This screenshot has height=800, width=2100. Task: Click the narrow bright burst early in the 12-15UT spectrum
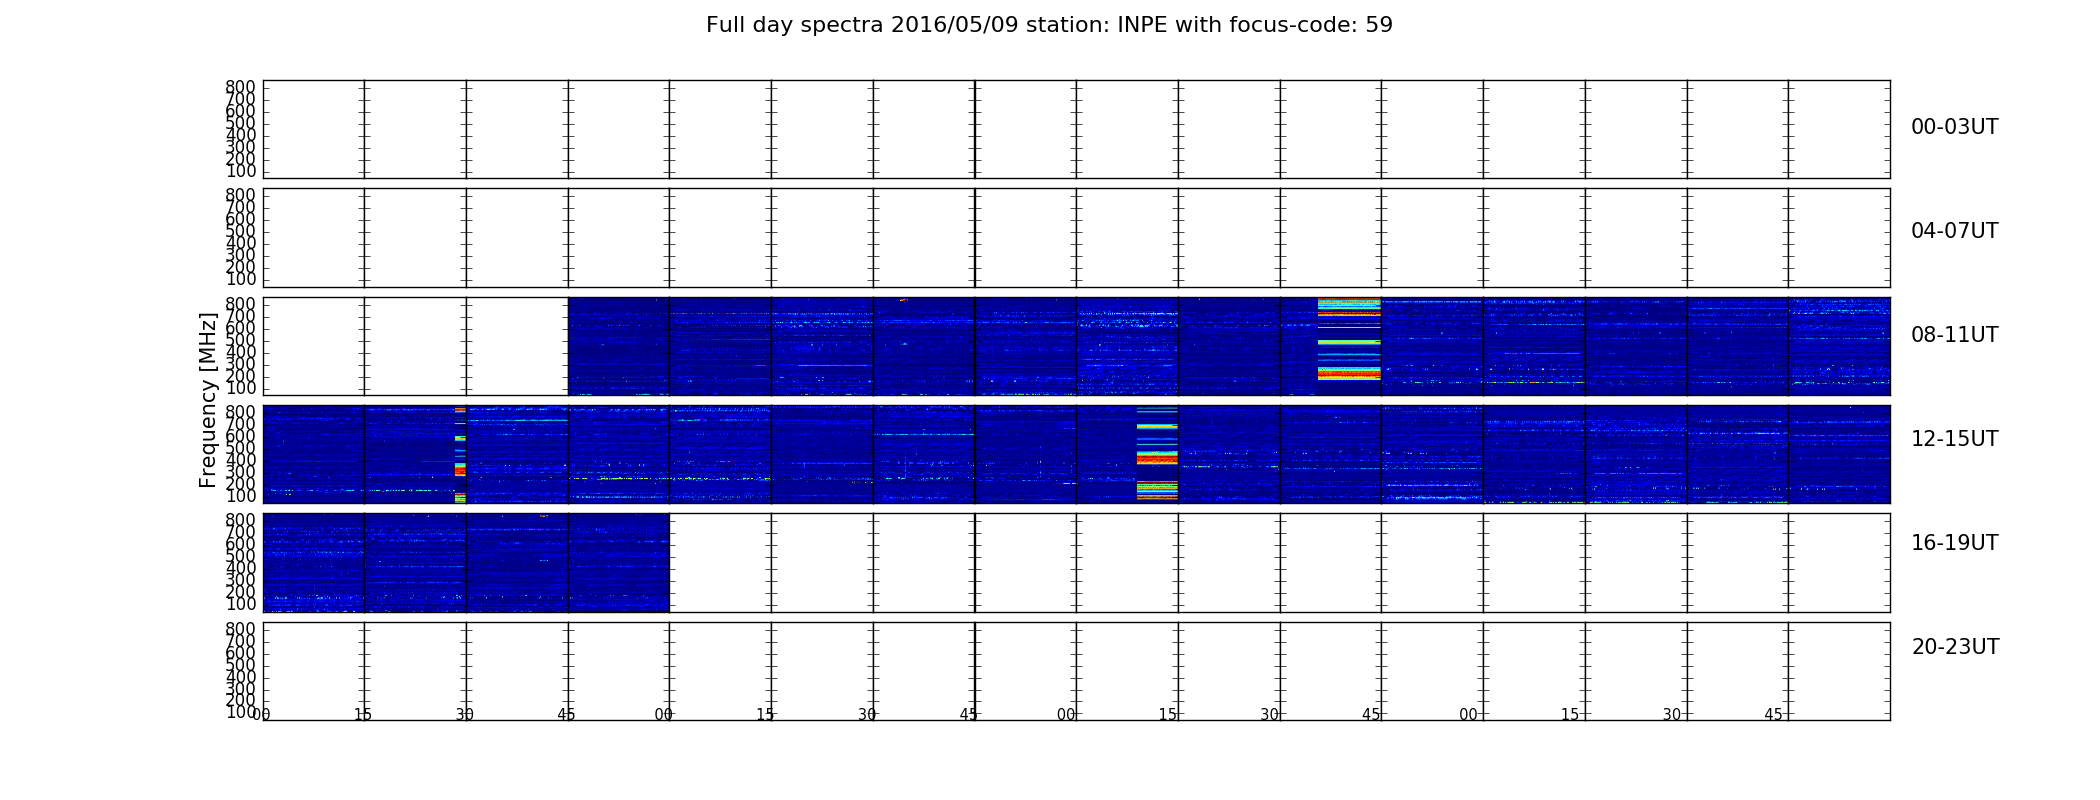(460, 454)
